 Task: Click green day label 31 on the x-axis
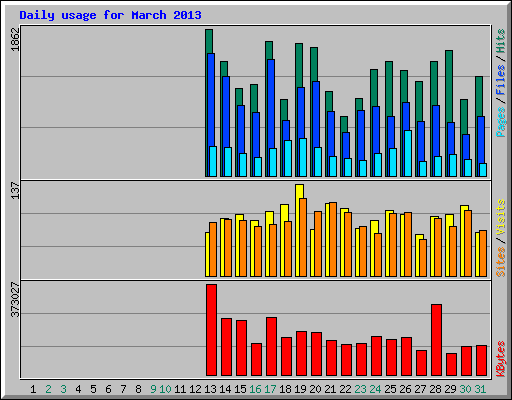[x=480, y=389]
